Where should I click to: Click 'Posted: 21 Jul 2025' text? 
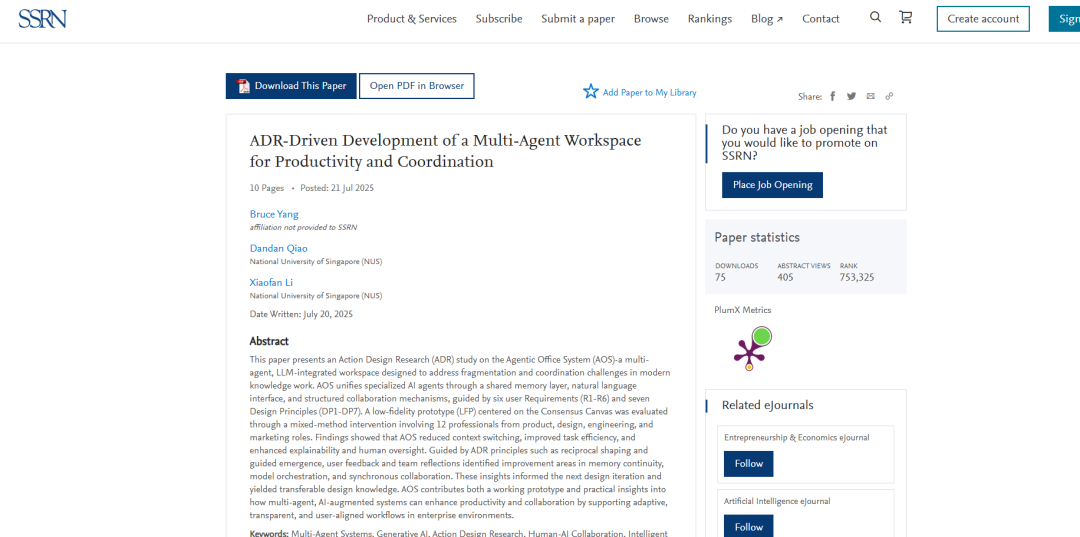point(337,188)
